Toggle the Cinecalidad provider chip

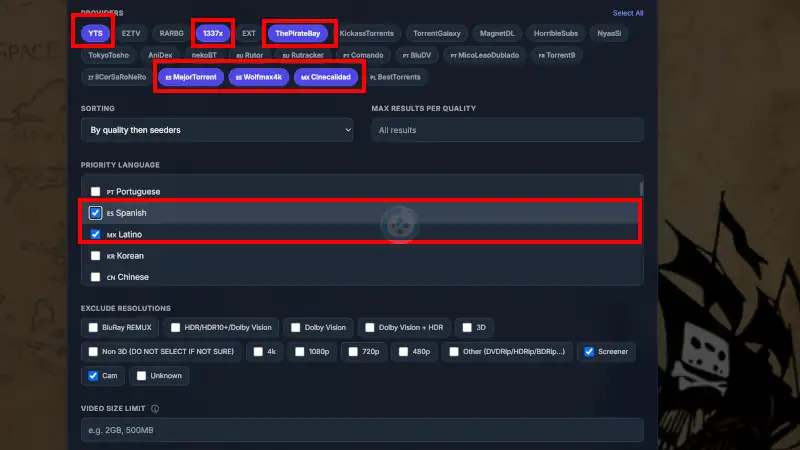tap(326, 77)
